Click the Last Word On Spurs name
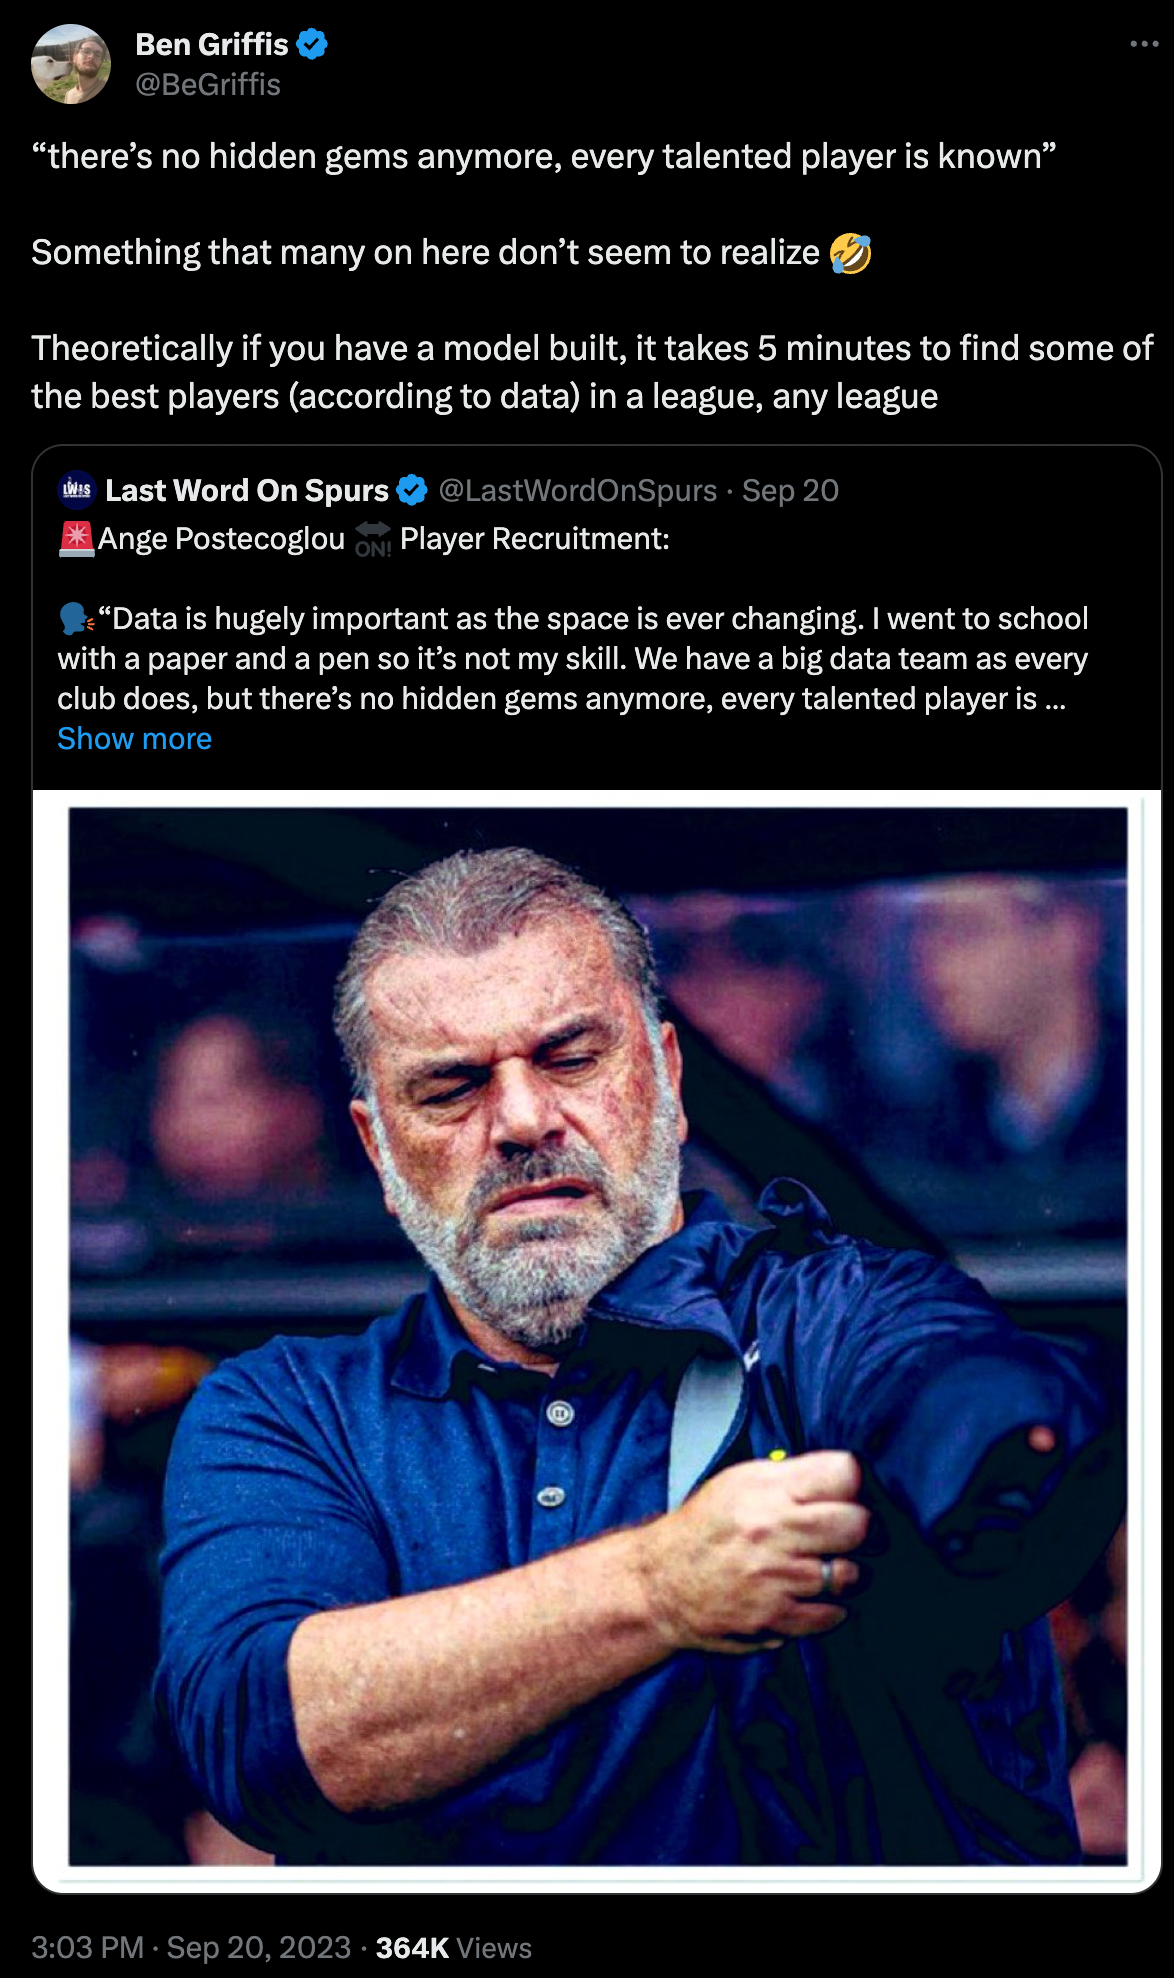1174x1978 pixels. (247, 490)
